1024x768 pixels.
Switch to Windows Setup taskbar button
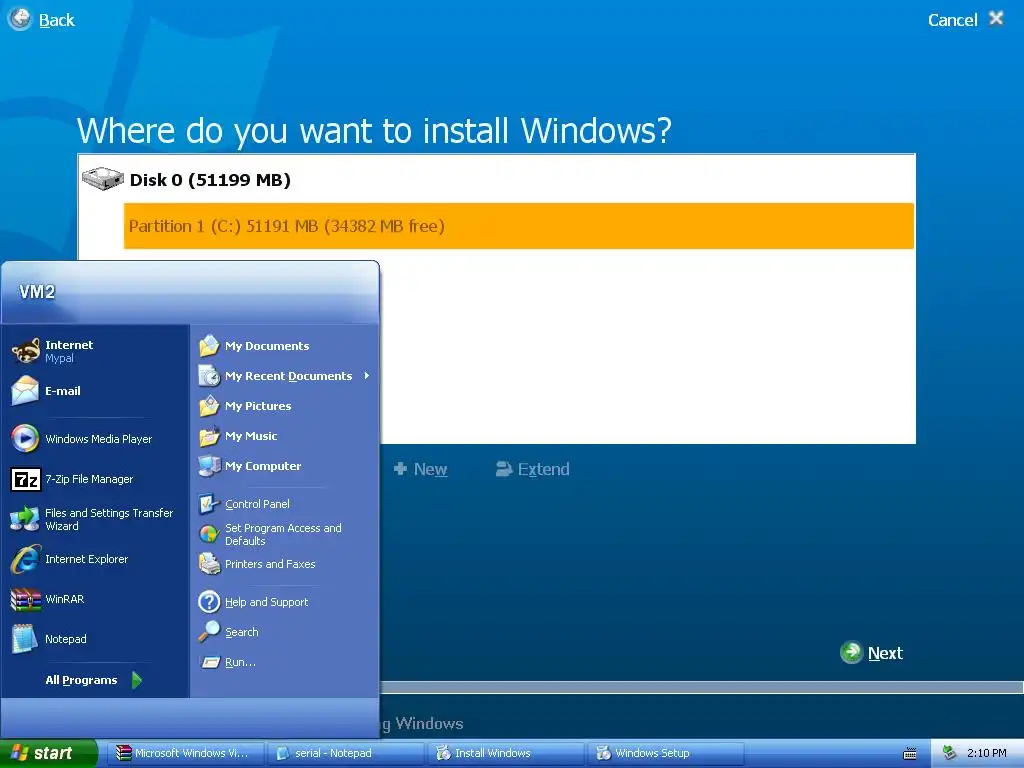[665, 753]
